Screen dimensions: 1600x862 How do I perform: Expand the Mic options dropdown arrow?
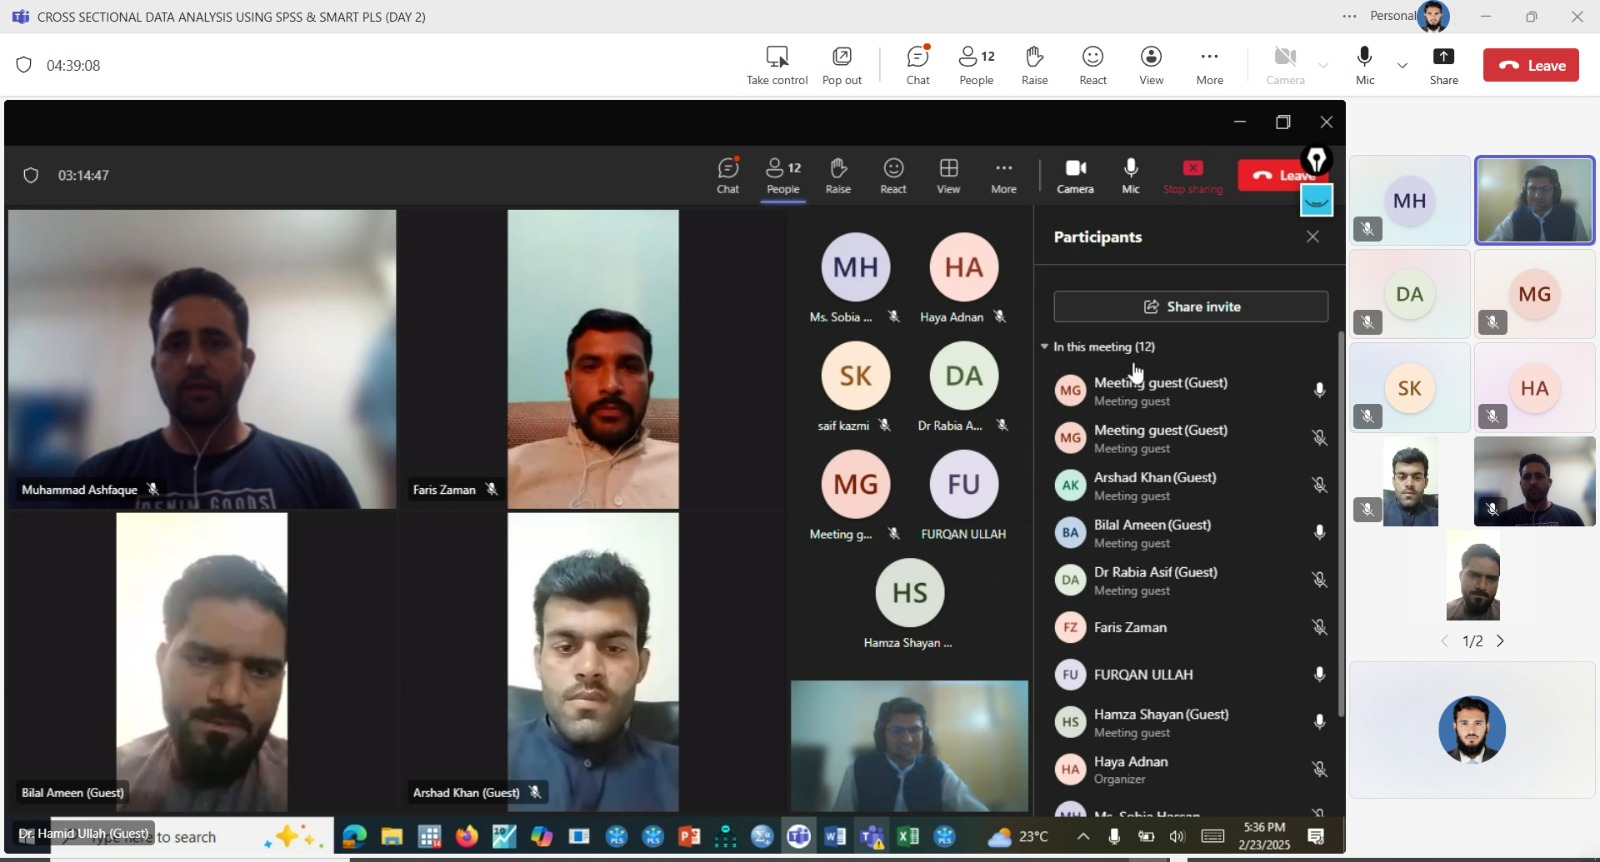click(1402, 66)
